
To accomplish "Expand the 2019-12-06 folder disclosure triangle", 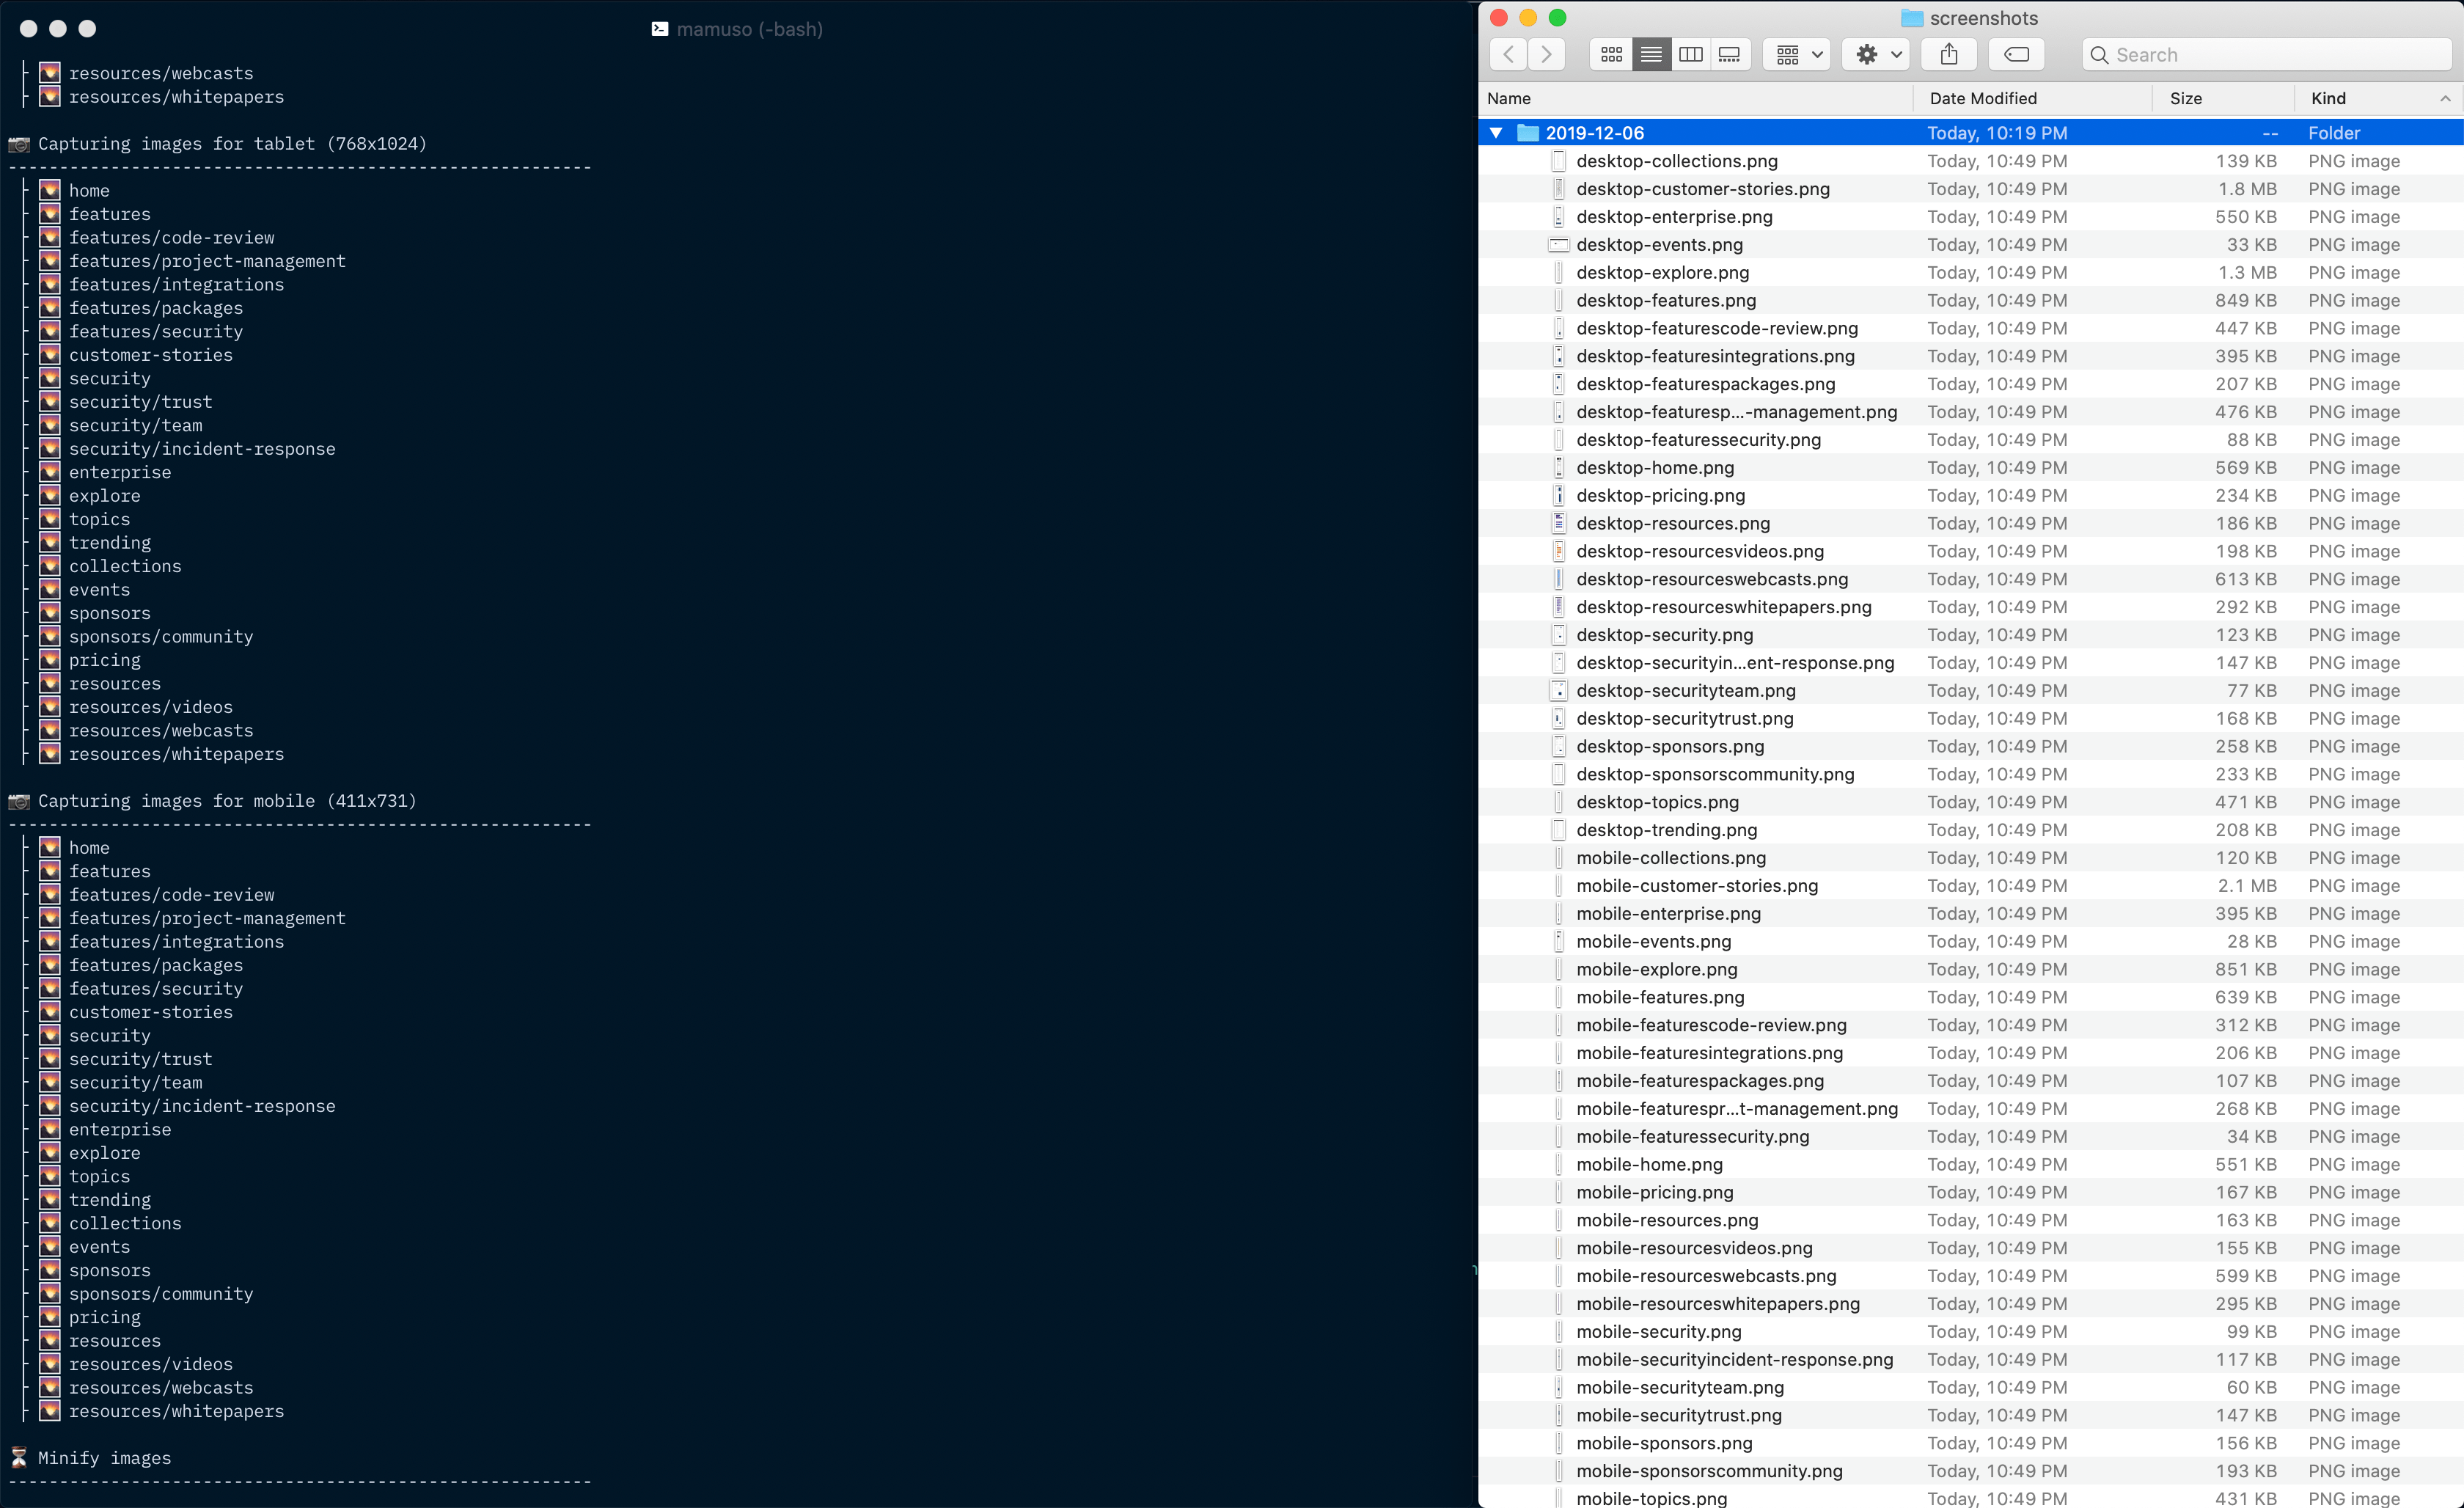I will [x=1496, y=132].
